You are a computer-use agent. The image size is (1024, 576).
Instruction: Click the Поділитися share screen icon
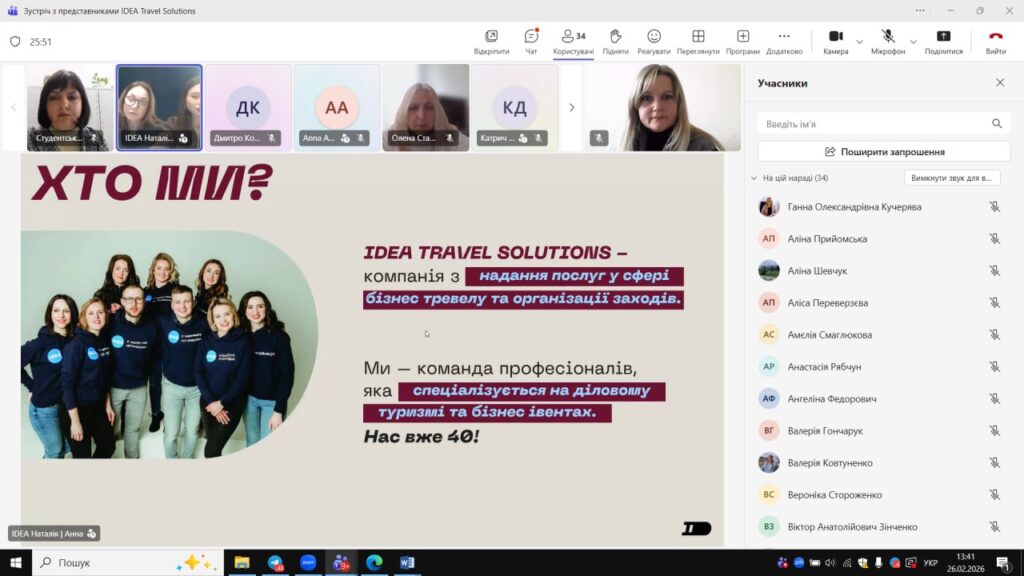[x=943, y=41]
